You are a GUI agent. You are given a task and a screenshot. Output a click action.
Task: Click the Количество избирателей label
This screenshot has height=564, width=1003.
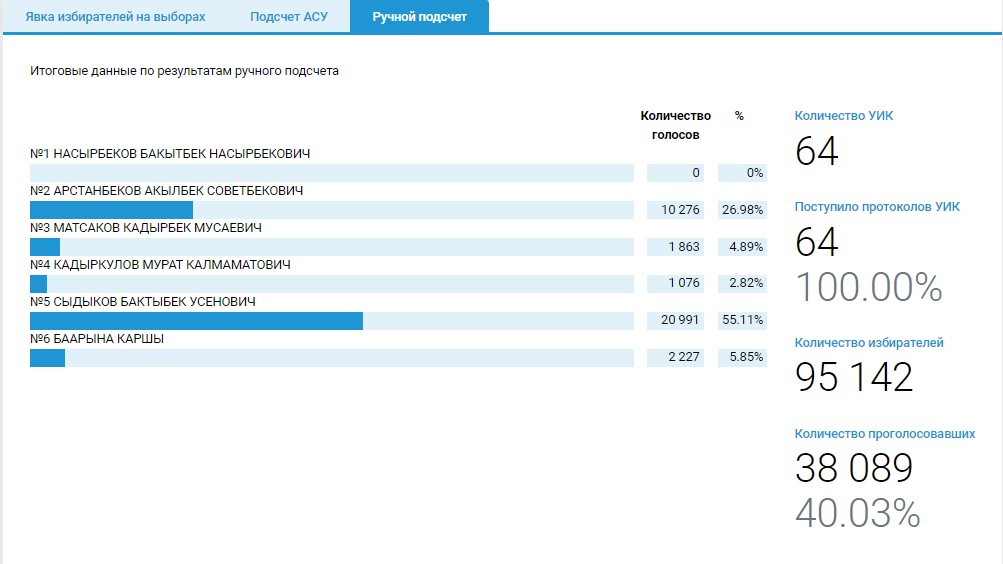[869, 343]
